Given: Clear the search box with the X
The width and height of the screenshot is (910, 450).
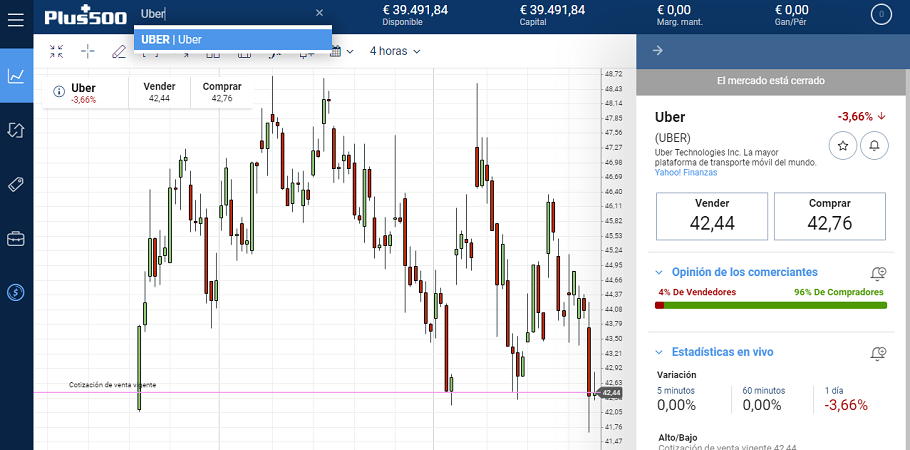Looking at the screenshot, I should click(x=319, y=13).
